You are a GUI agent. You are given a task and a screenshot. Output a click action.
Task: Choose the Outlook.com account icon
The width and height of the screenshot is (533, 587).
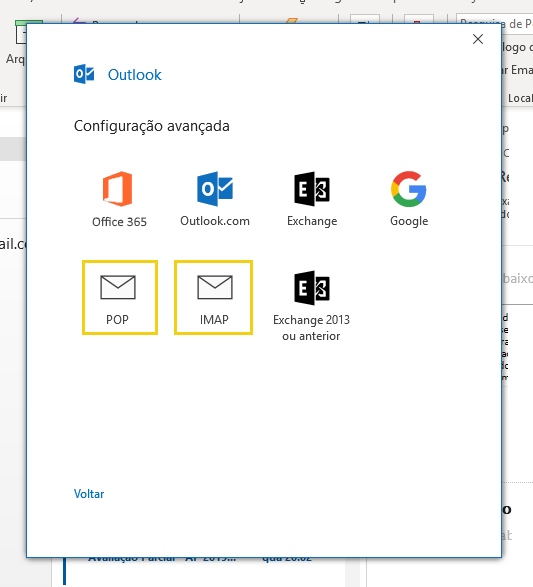point(215,189)
